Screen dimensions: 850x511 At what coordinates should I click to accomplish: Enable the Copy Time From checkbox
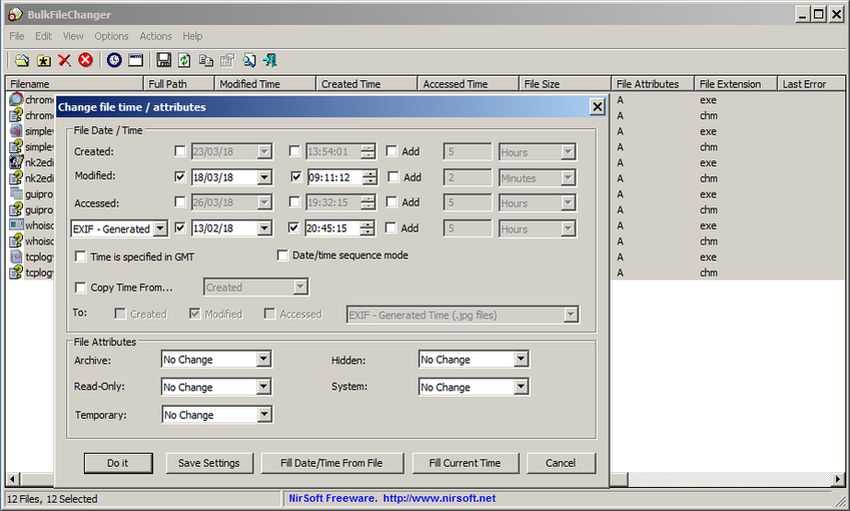80,287
